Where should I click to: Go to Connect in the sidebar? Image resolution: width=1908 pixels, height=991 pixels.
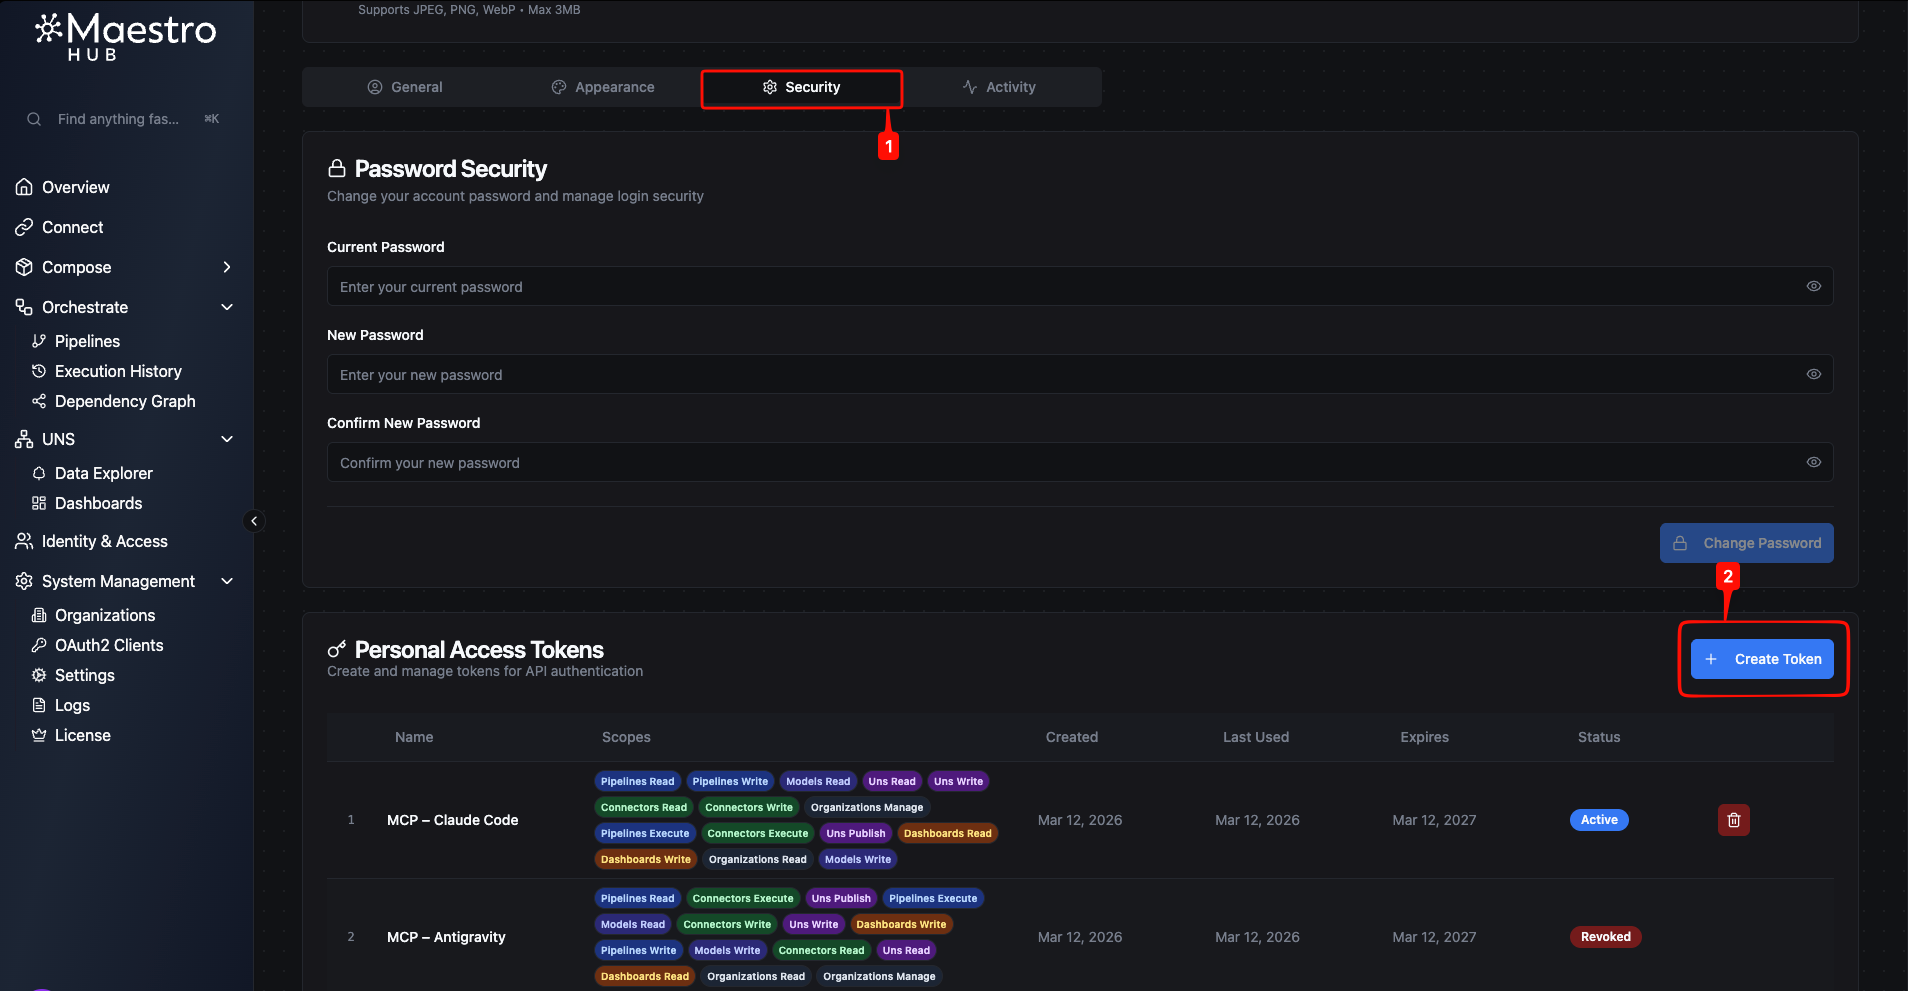tap(72, 227)
